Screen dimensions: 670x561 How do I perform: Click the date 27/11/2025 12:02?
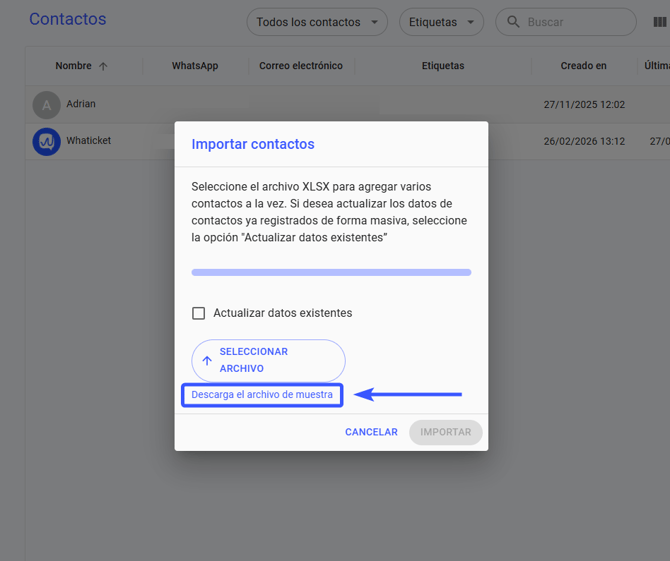click(x=584, y=105)
